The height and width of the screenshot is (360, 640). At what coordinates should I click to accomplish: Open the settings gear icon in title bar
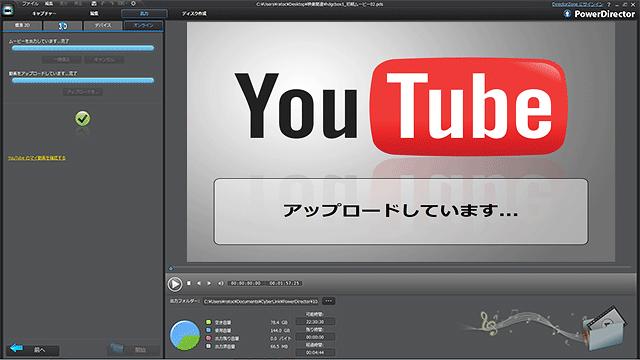(x=133, y=4)
